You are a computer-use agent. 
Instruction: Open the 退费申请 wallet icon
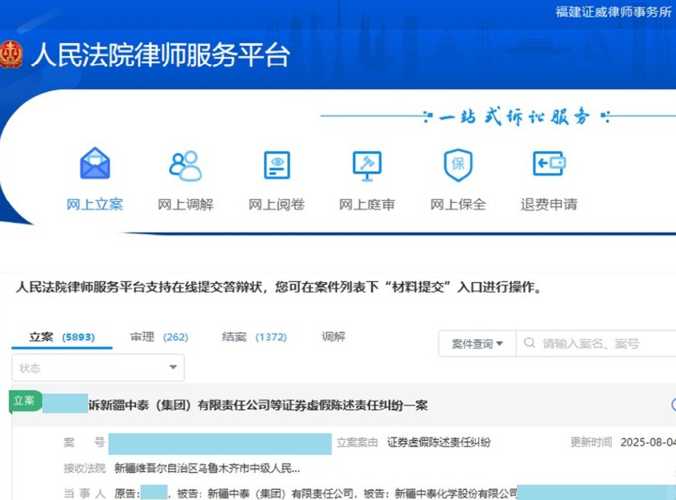click(549, 163)
